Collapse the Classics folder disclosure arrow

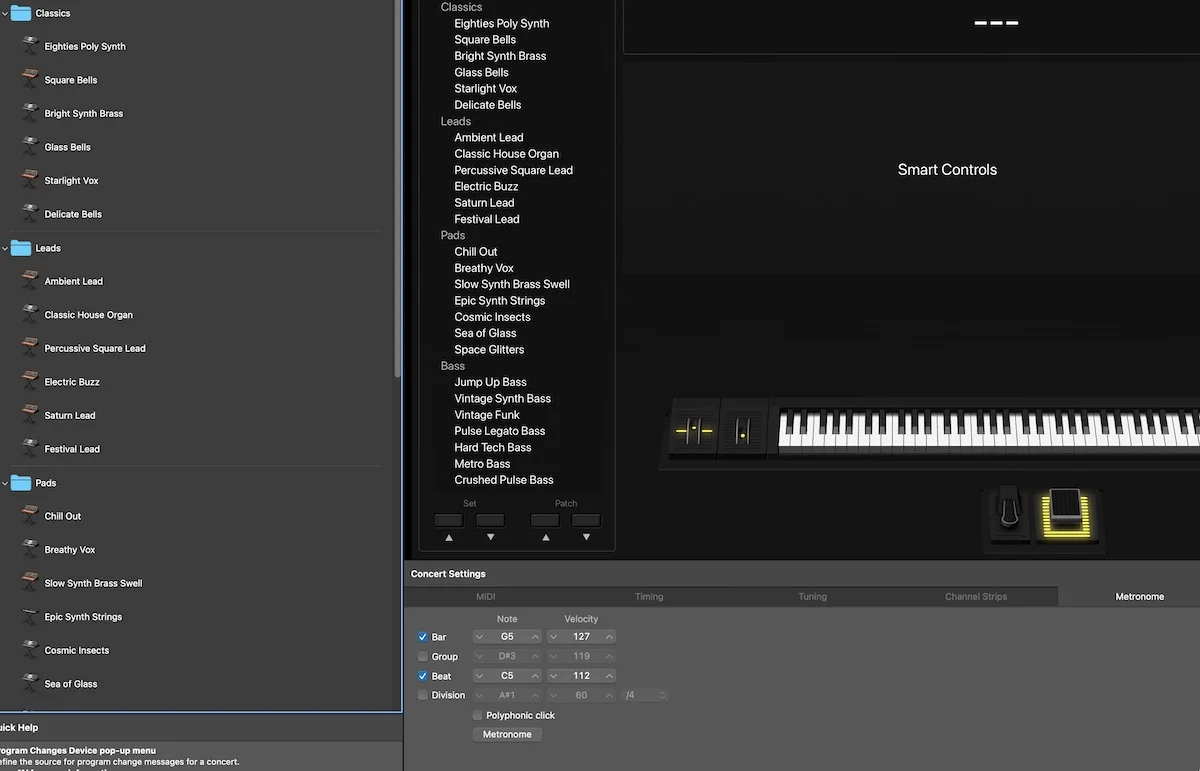(x=5, y=13)
